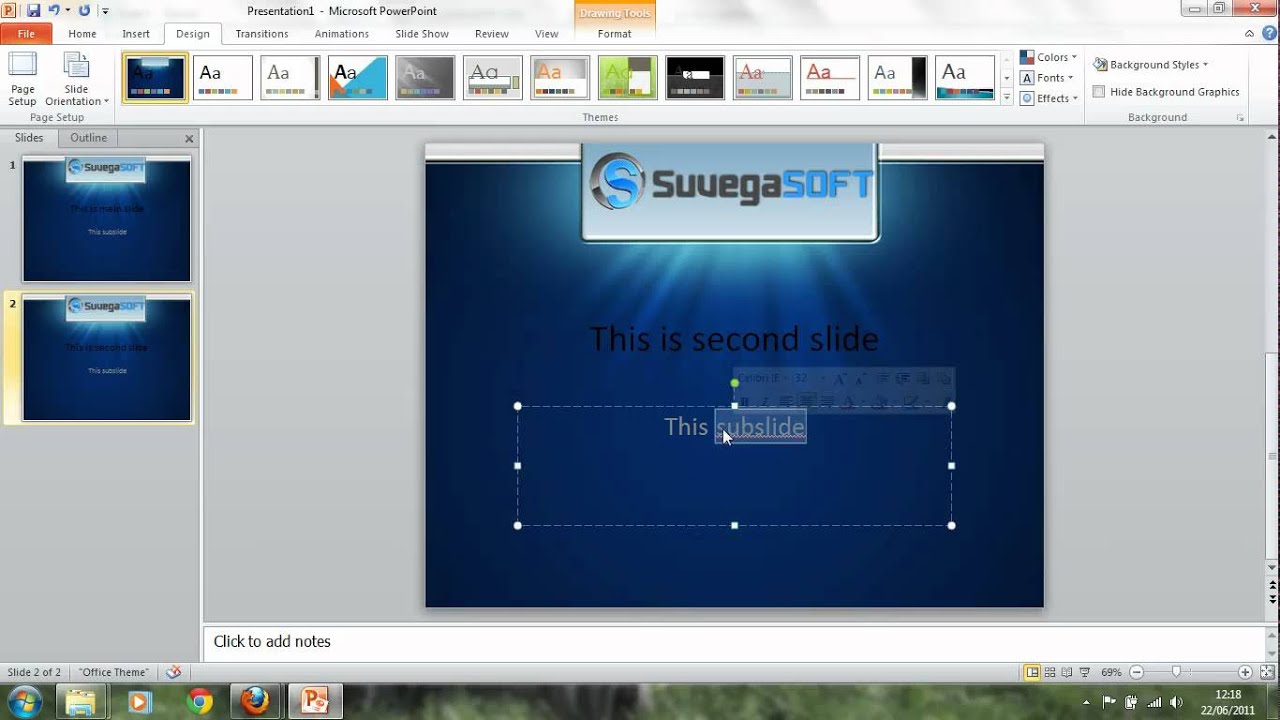Screen dimensions: 1280x720
Task: Click the zoom slider handle
Action: point(1177,673)
